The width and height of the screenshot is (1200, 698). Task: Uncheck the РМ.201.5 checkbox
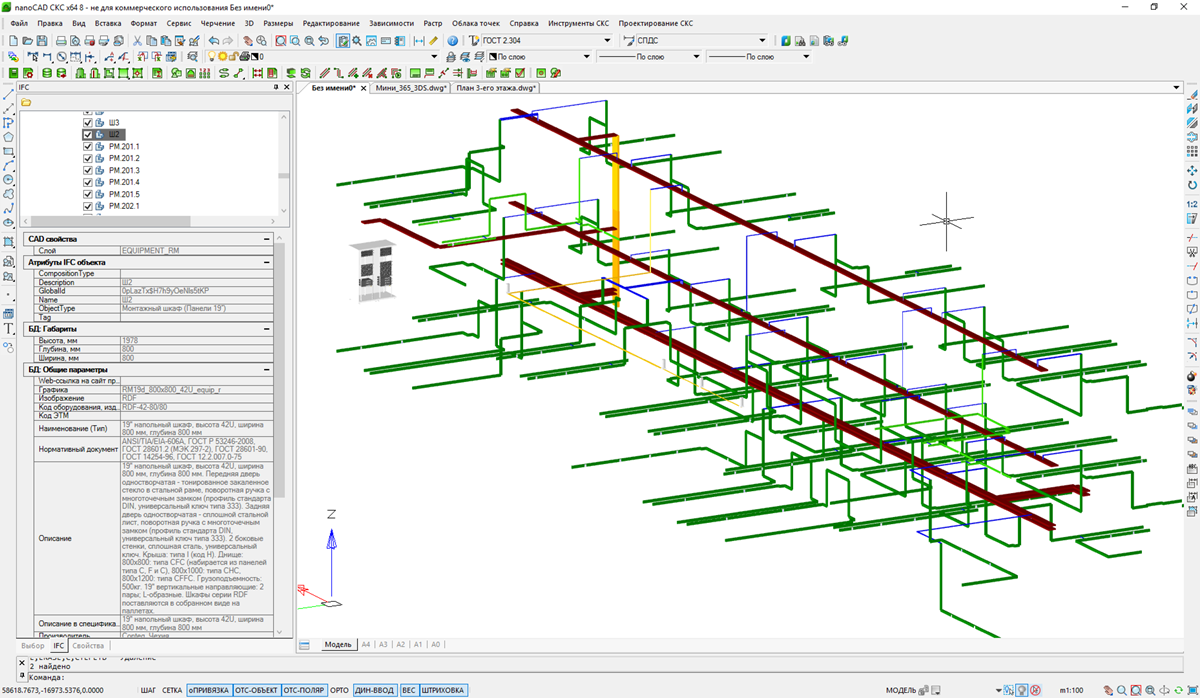point(88,194)
